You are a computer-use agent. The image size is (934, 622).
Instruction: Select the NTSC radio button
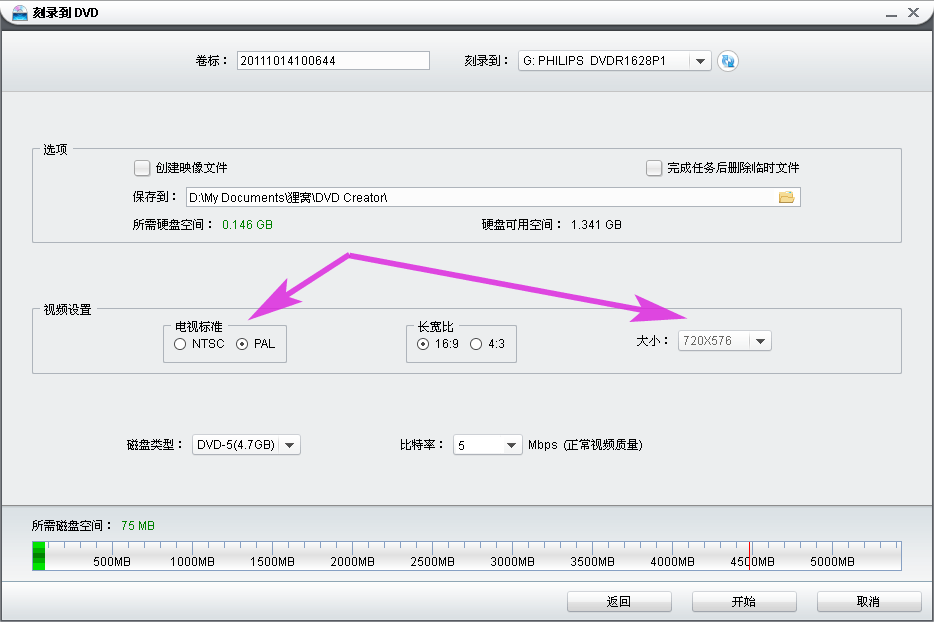180,344
